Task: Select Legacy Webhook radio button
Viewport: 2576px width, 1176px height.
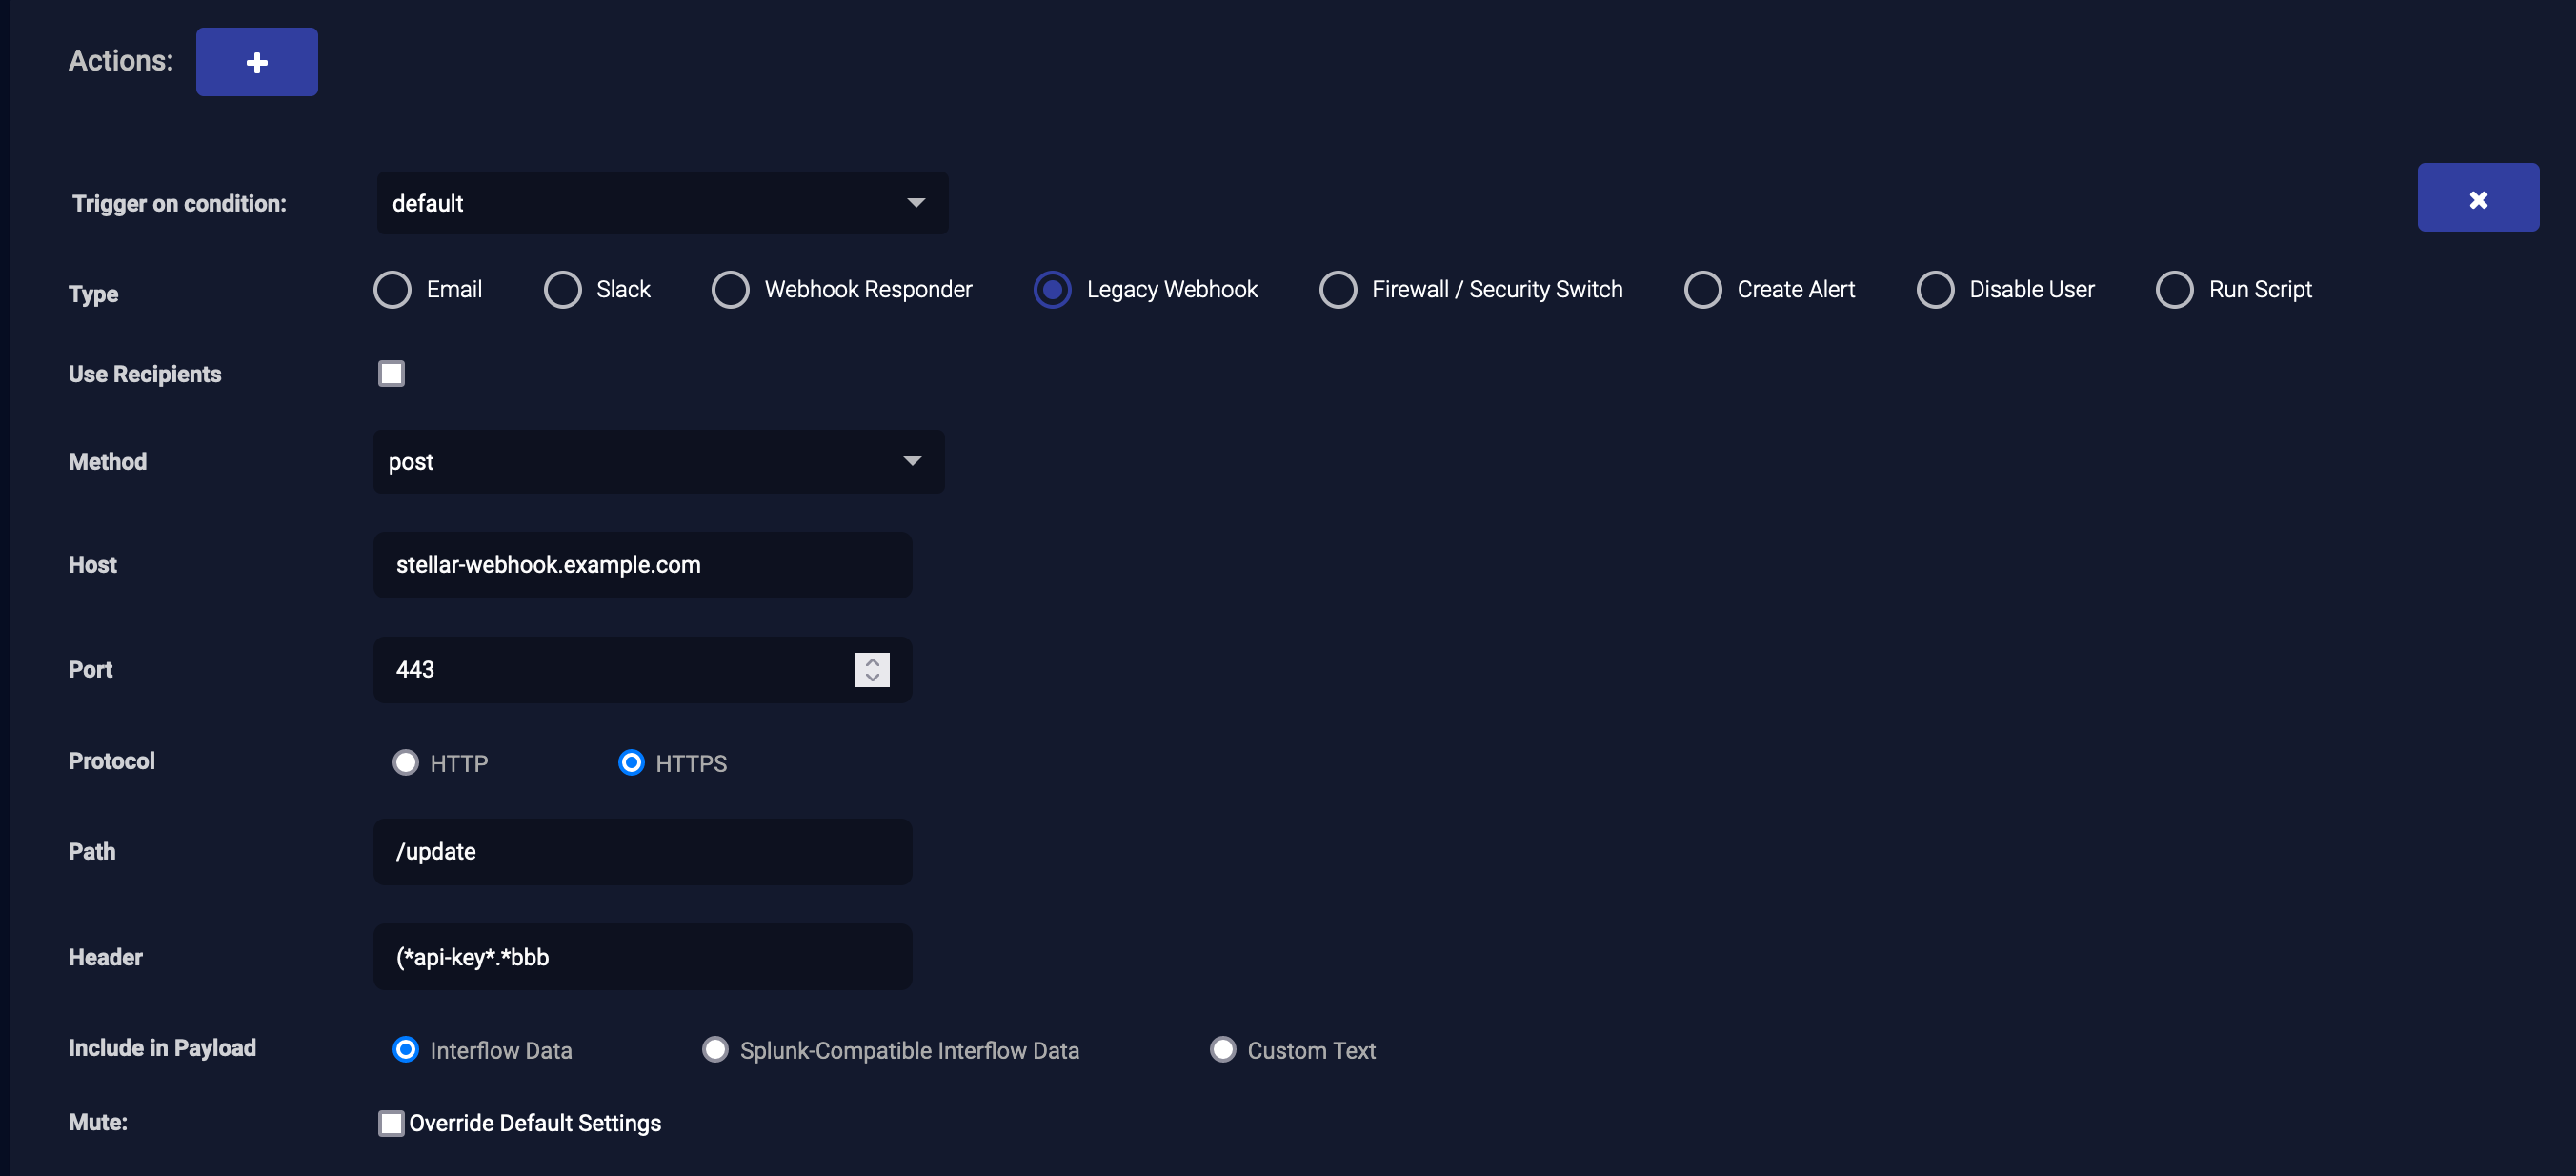Action: click(1051, 290)
